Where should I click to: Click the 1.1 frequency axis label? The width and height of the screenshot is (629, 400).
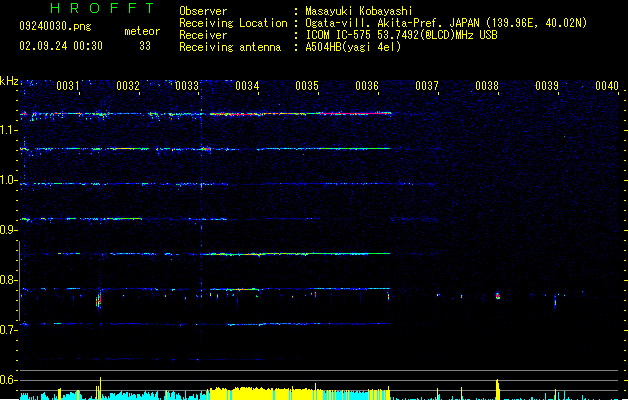(8, 130)
